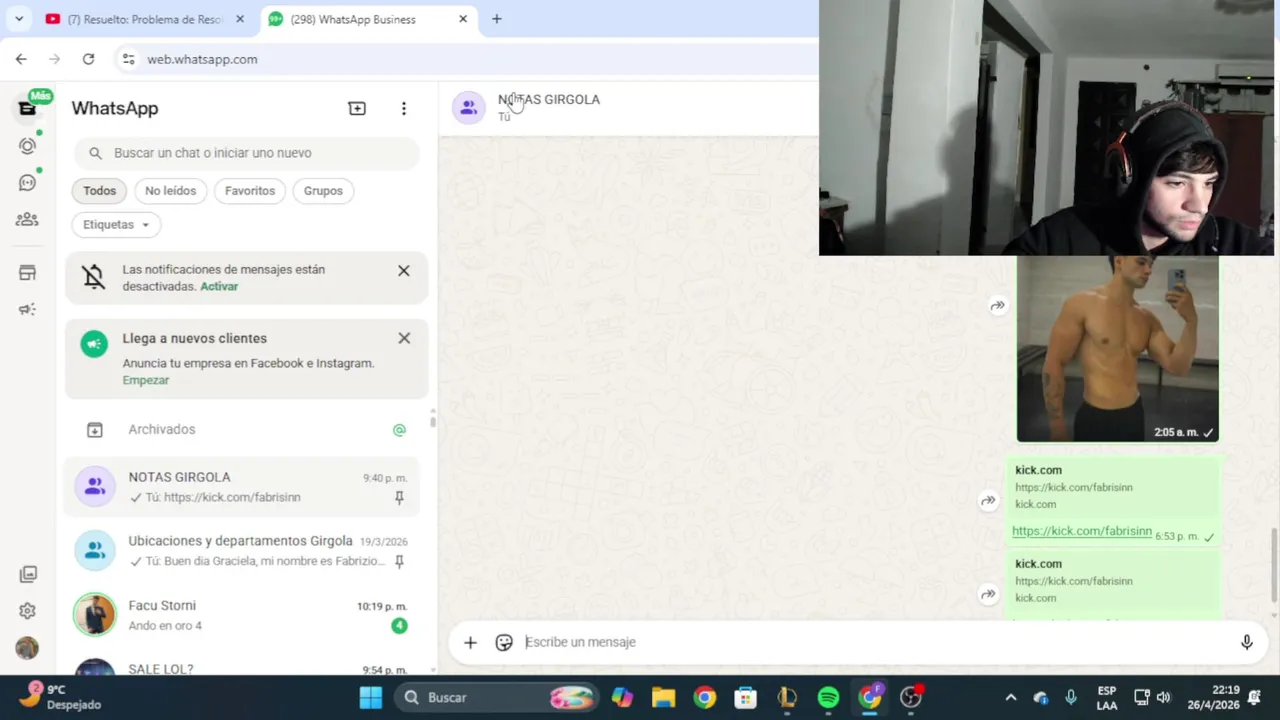Image resolution: width=1280 pixels, height=720 pixels.
Task: Click the chat conversation scrollbar
Action: pyautogui.click(x=1274, y=565)
